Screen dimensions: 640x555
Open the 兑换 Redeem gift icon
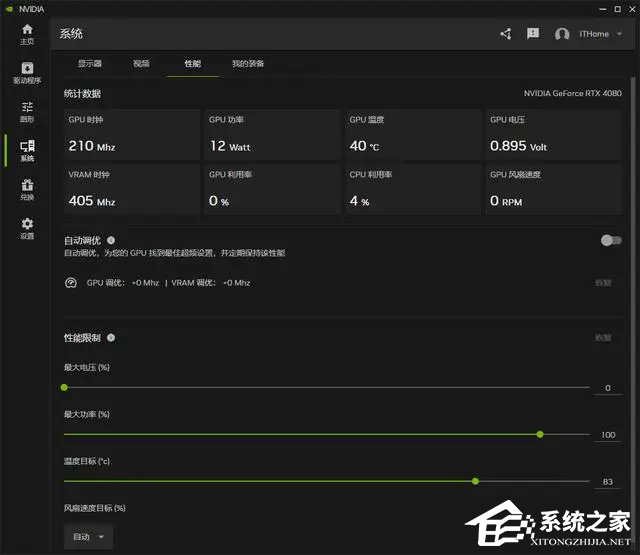tap(27, 189)
